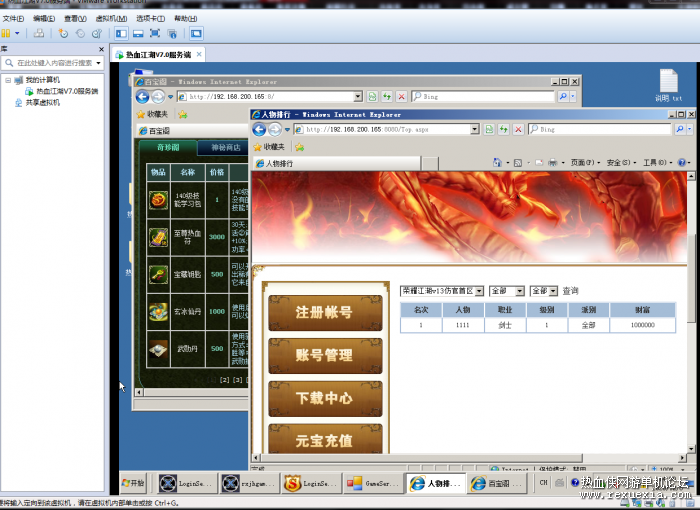Click the 140级技能学习包 item icon

[158, 200]
